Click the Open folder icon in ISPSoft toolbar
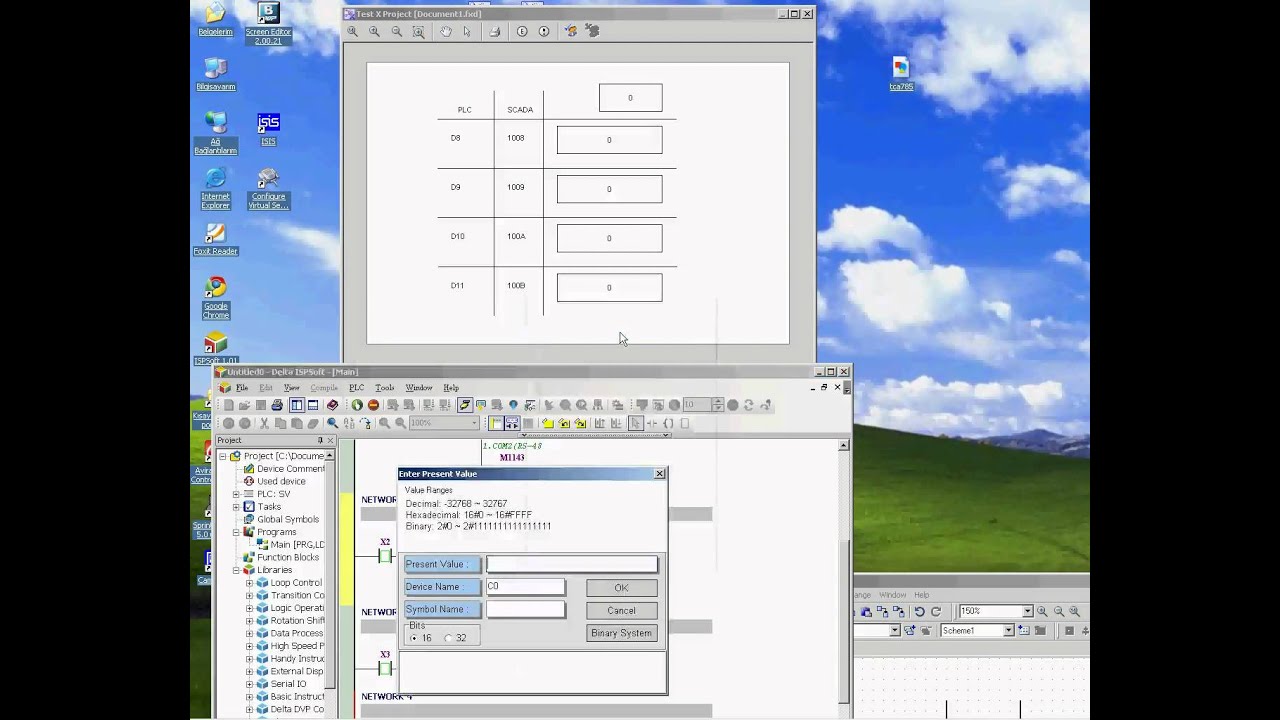Screen dimensions: 1280x720 (x=244, y=405)
